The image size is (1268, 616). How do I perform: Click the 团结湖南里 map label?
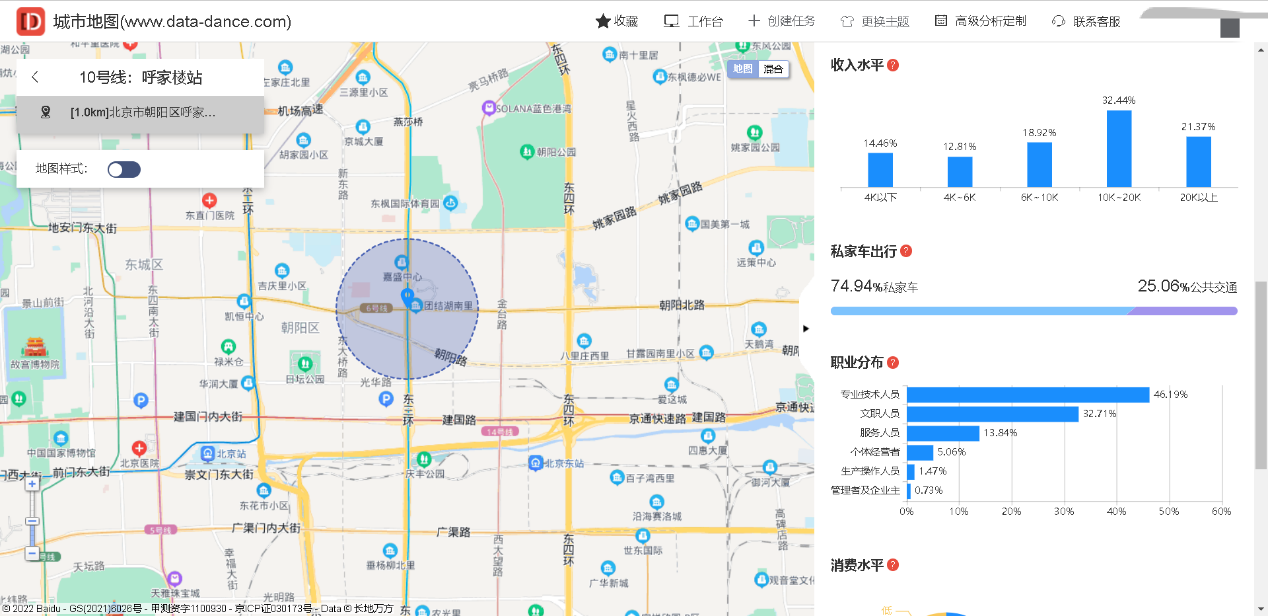[446, 304]
